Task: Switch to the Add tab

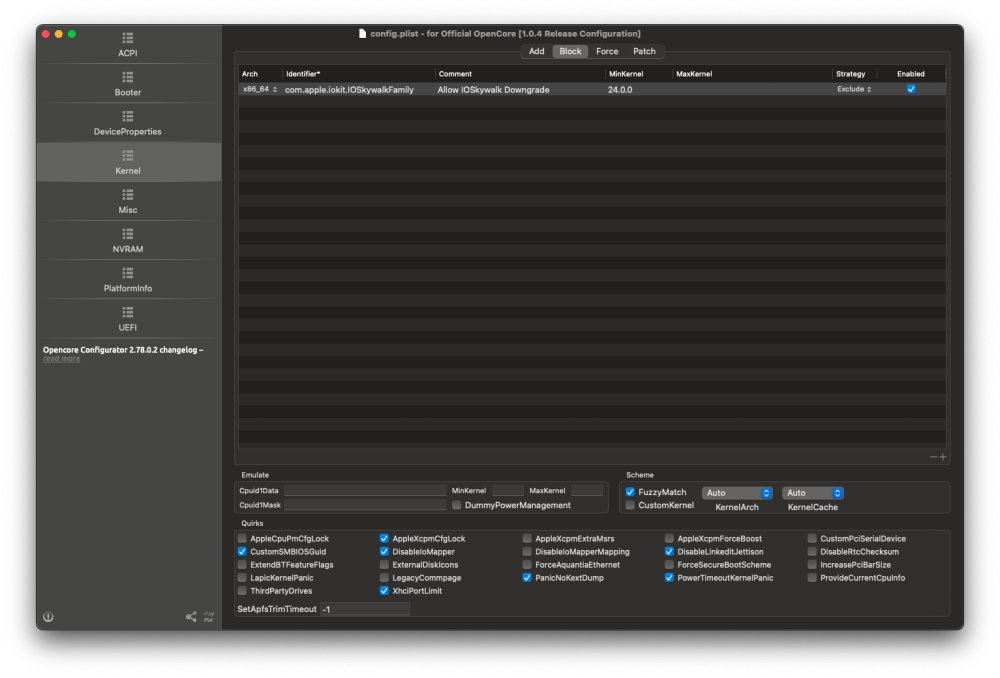Action: [x=536, y=51]
